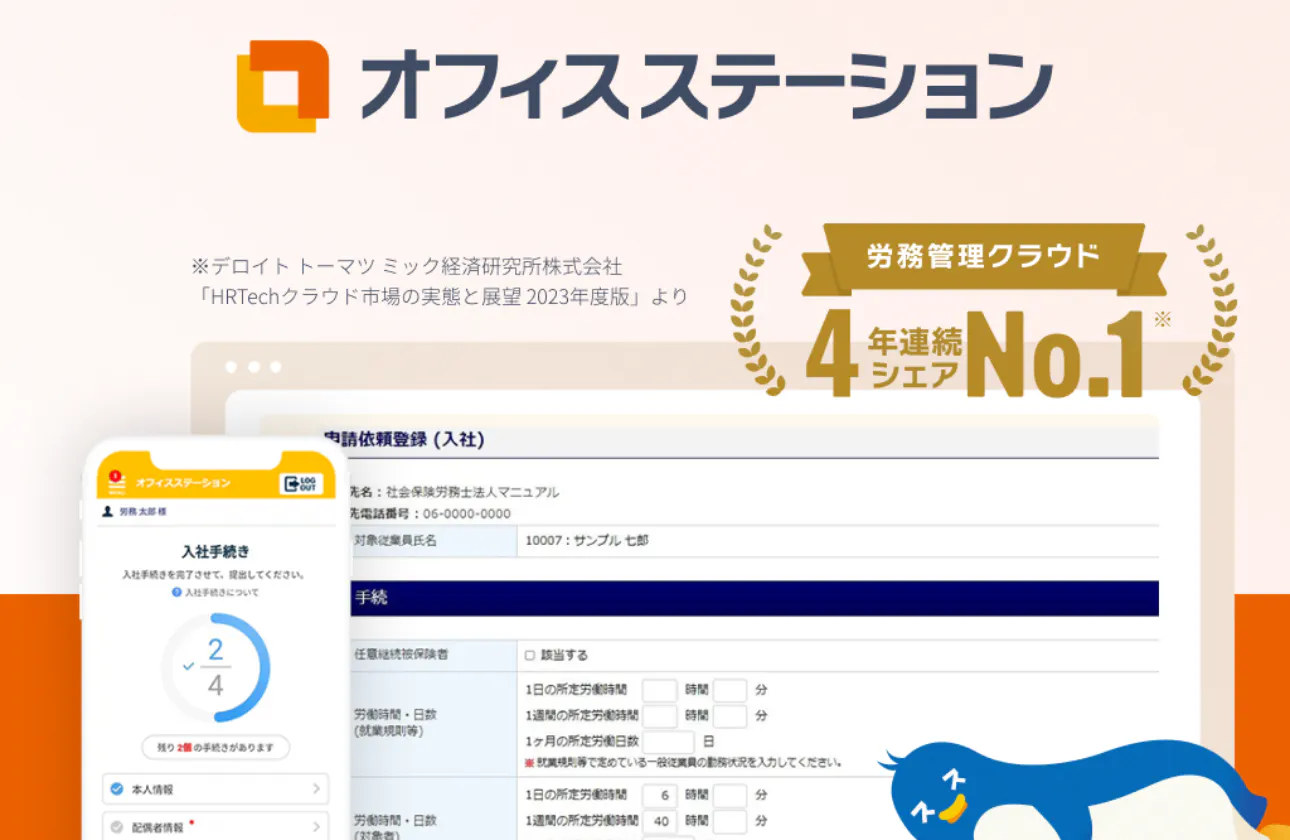Image resolution: width=1290 pixels, height=840 pixels.
Task: Click the gray check icon beside 配偶者情報
Action: [117, 827]
